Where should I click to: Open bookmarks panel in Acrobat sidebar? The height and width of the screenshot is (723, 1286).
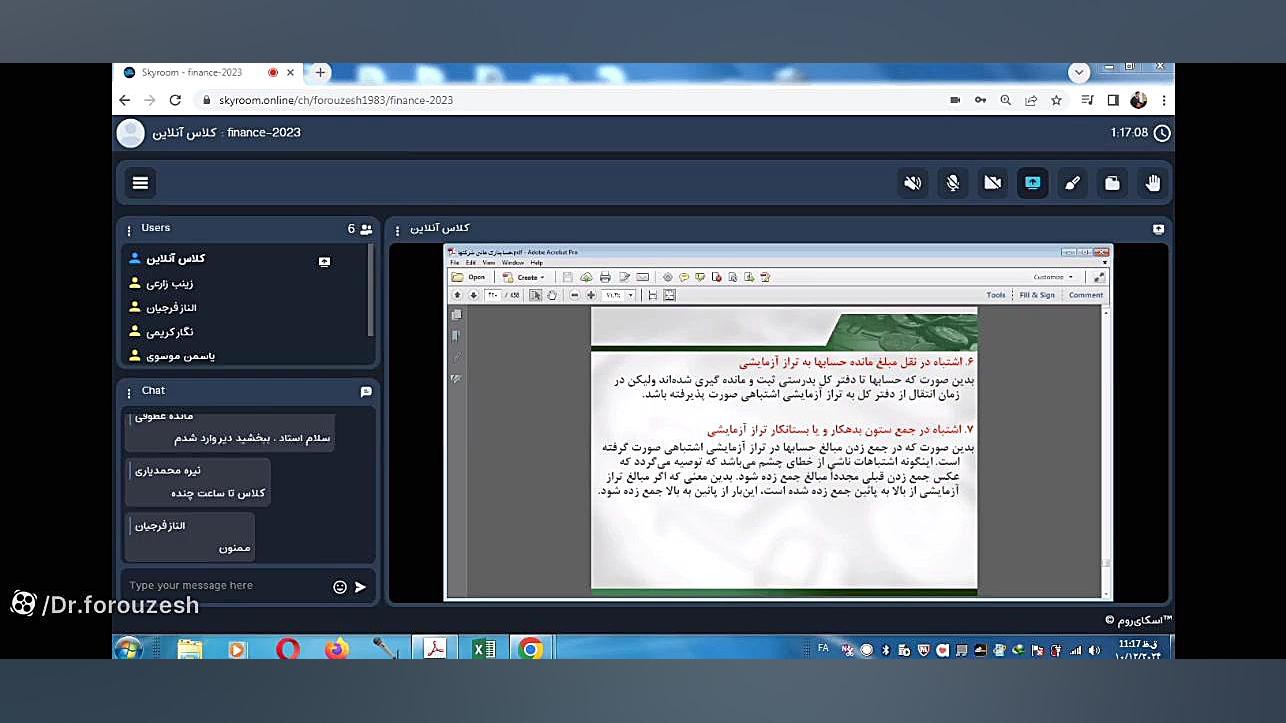click(x=457, y=336)
